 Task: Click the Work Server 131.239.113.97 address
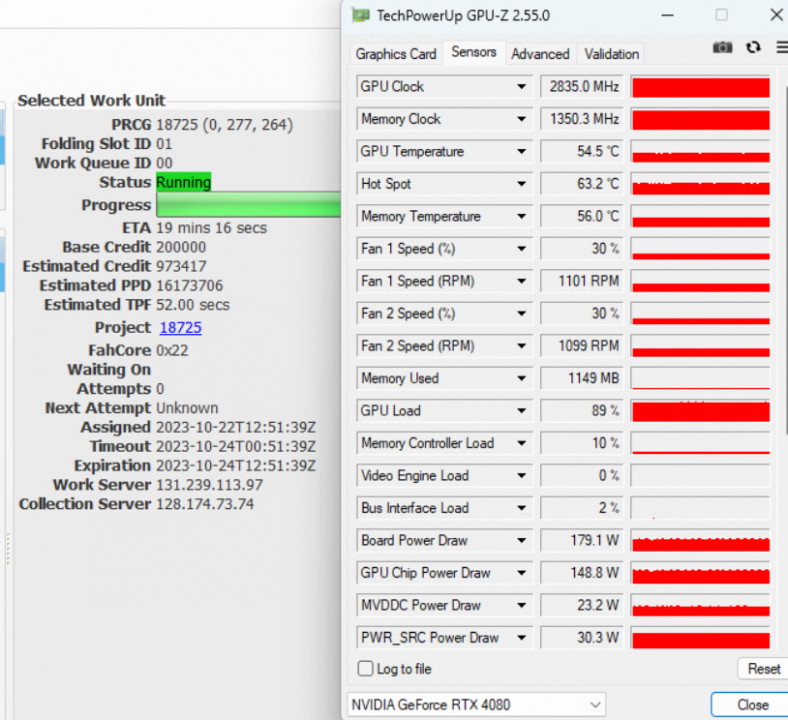click(x=209, y=485)
